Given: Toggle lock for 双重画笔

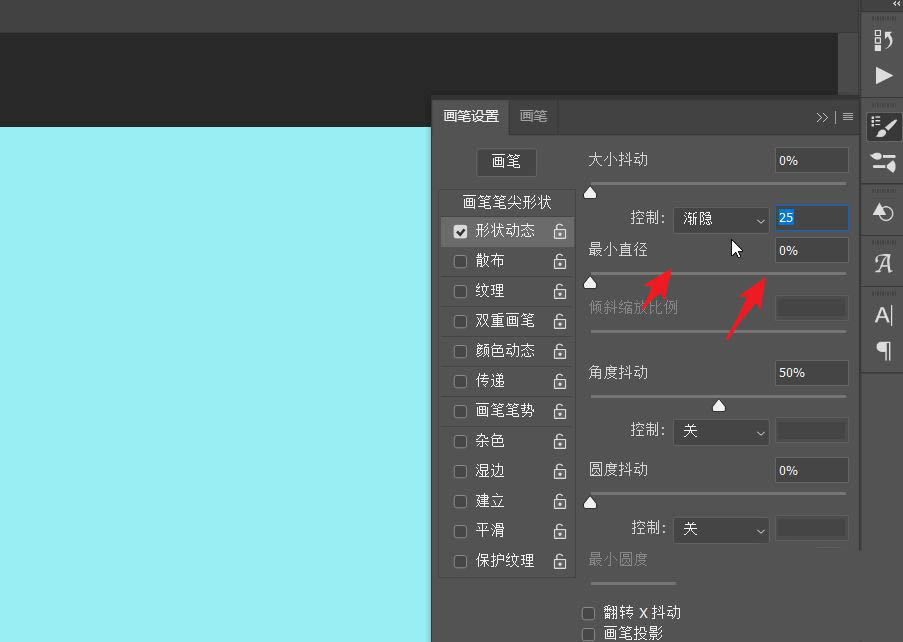Looking at the screenshot, I should click(x=560, y=321).
